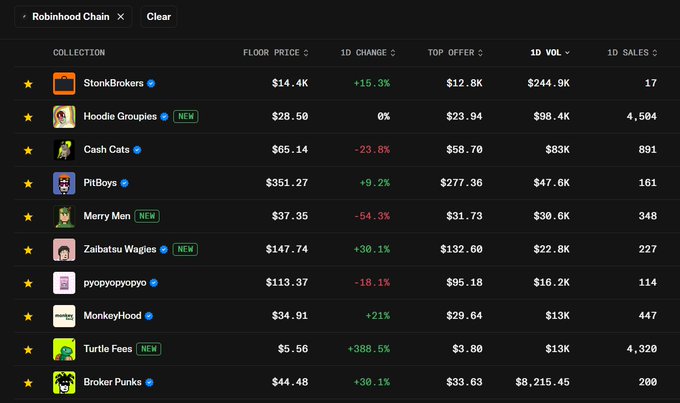The height and width of the screenshot is (403, 680).
Task: Toggle favorite star for pyopyopyopyo
Action: [x=28, y=283]
